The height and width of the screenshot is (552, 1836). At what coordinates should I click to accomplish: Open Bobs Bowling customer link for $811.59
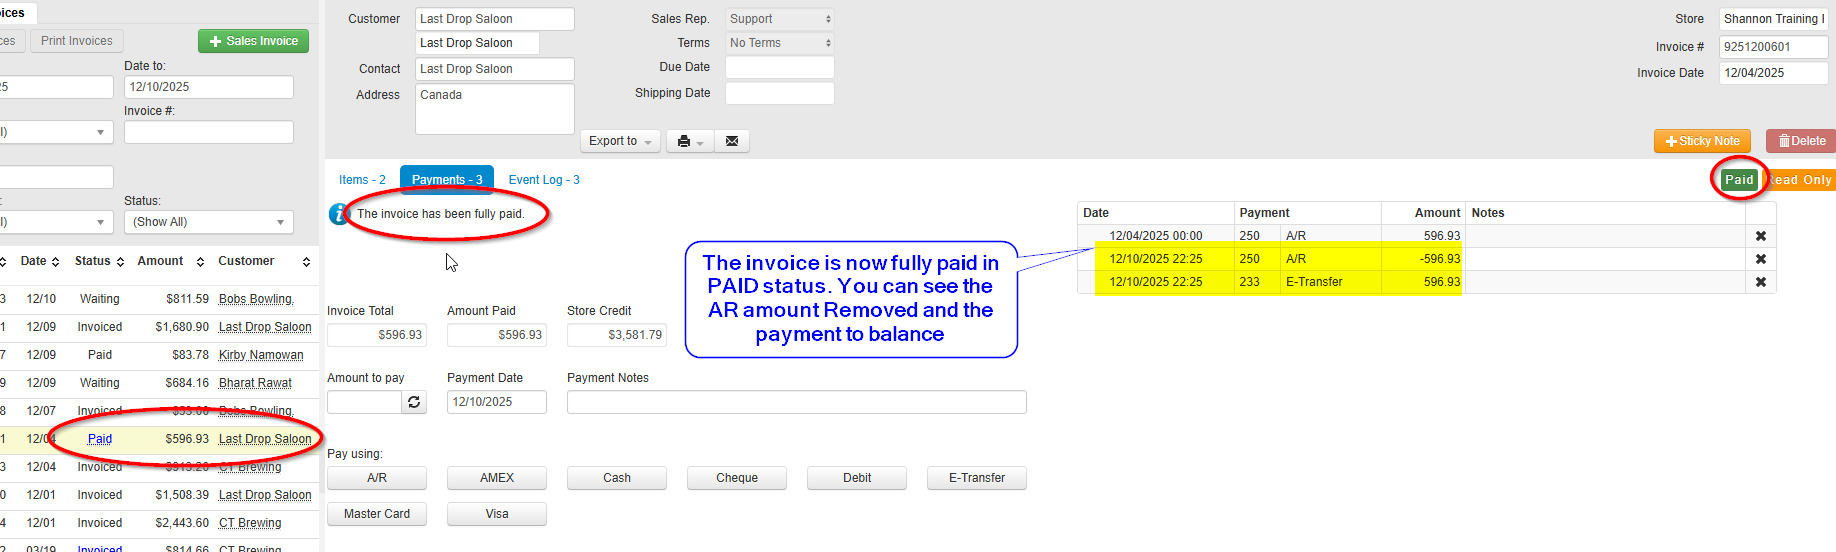(x=256, y=299)
